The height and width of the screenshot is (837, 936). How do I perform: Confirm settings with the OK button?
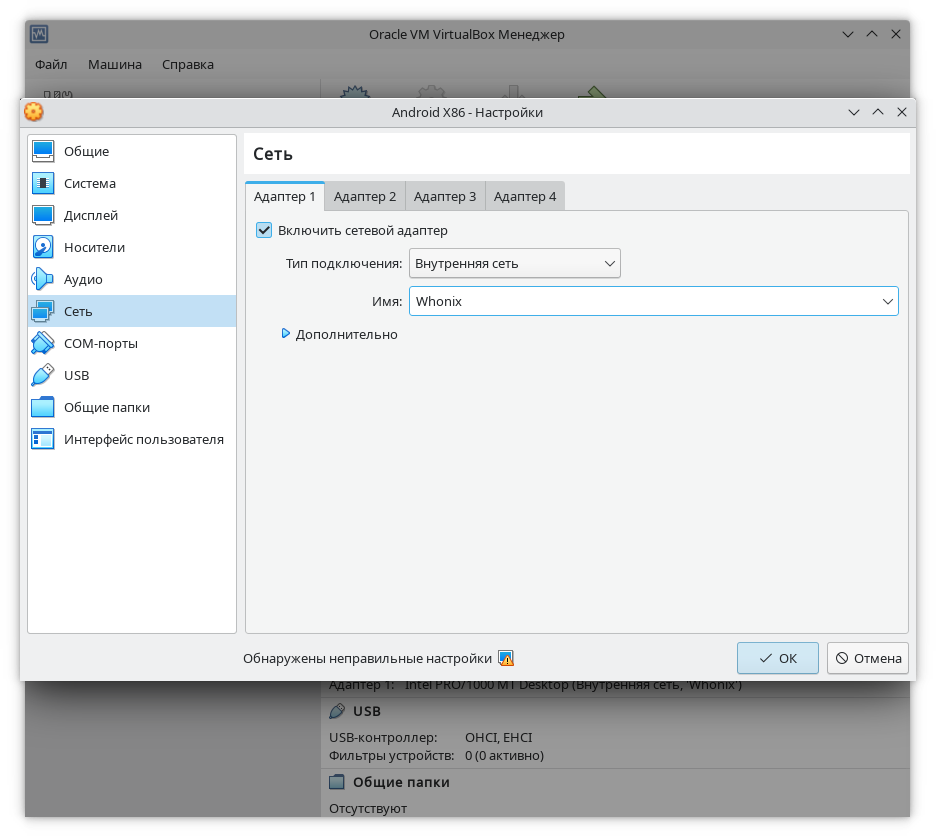[777, 659]
